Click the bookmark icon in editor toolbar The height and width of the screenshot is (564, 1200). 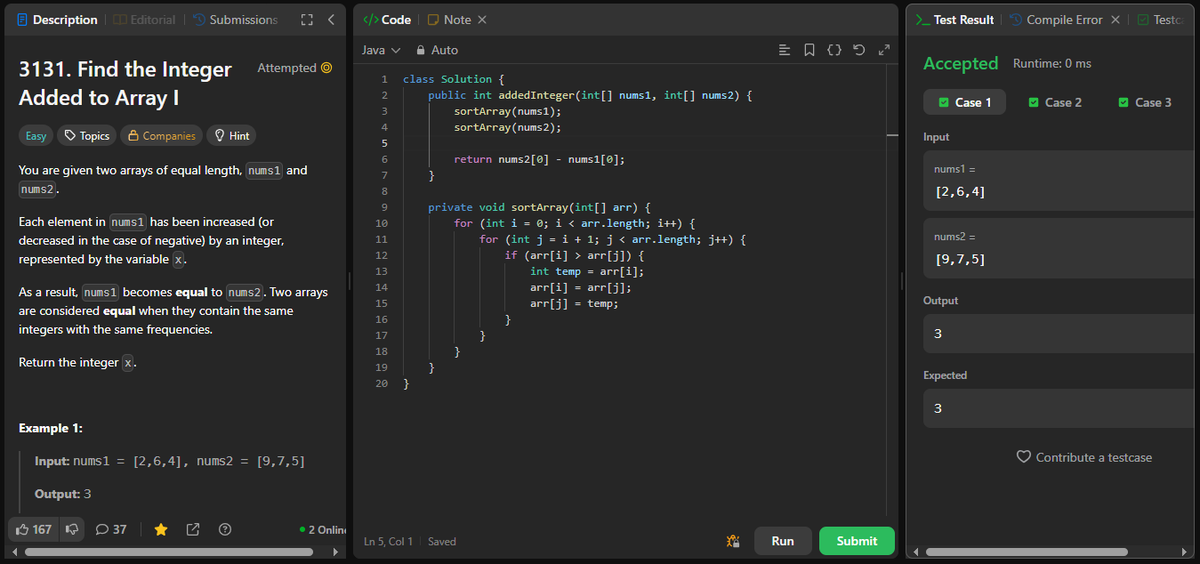(809, 50)
